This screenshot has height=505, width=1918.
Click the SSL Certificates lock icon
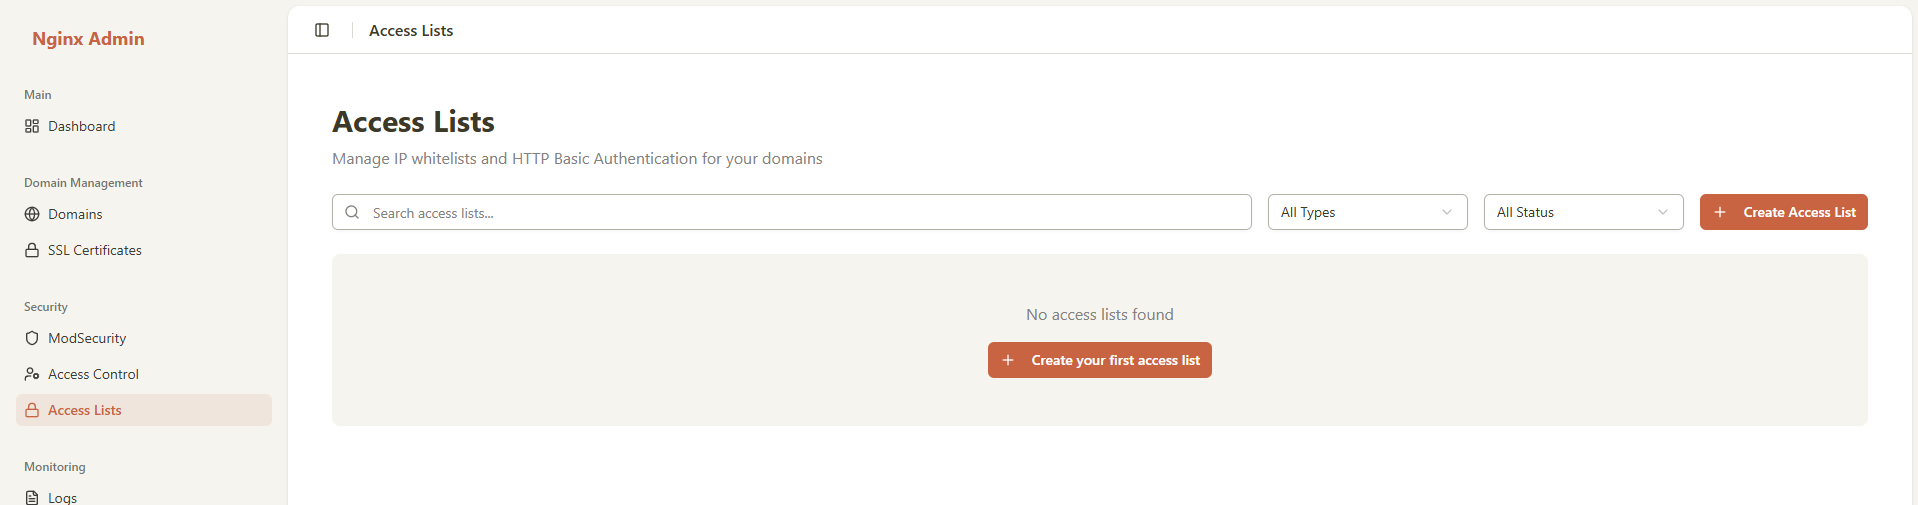32,250
